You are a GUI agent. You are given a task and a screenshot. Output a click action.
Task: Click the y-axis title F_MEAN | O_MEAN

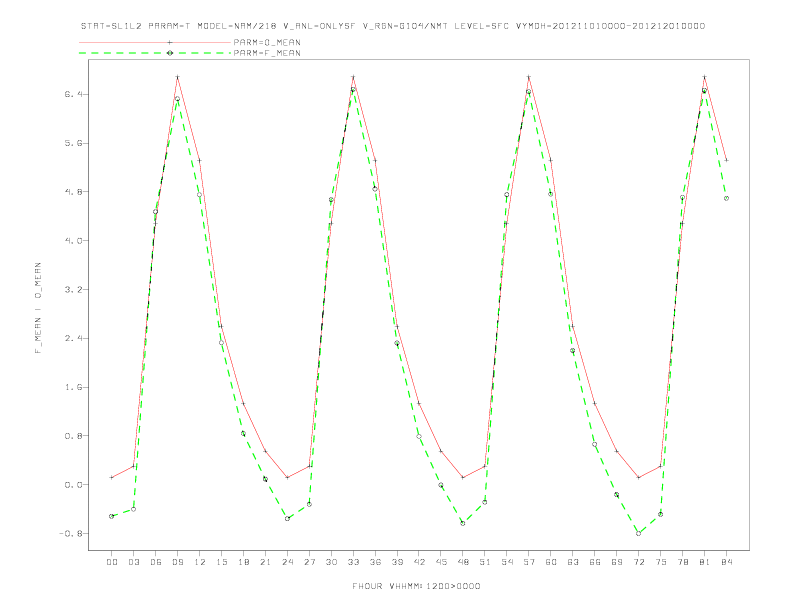coord(38,308)
